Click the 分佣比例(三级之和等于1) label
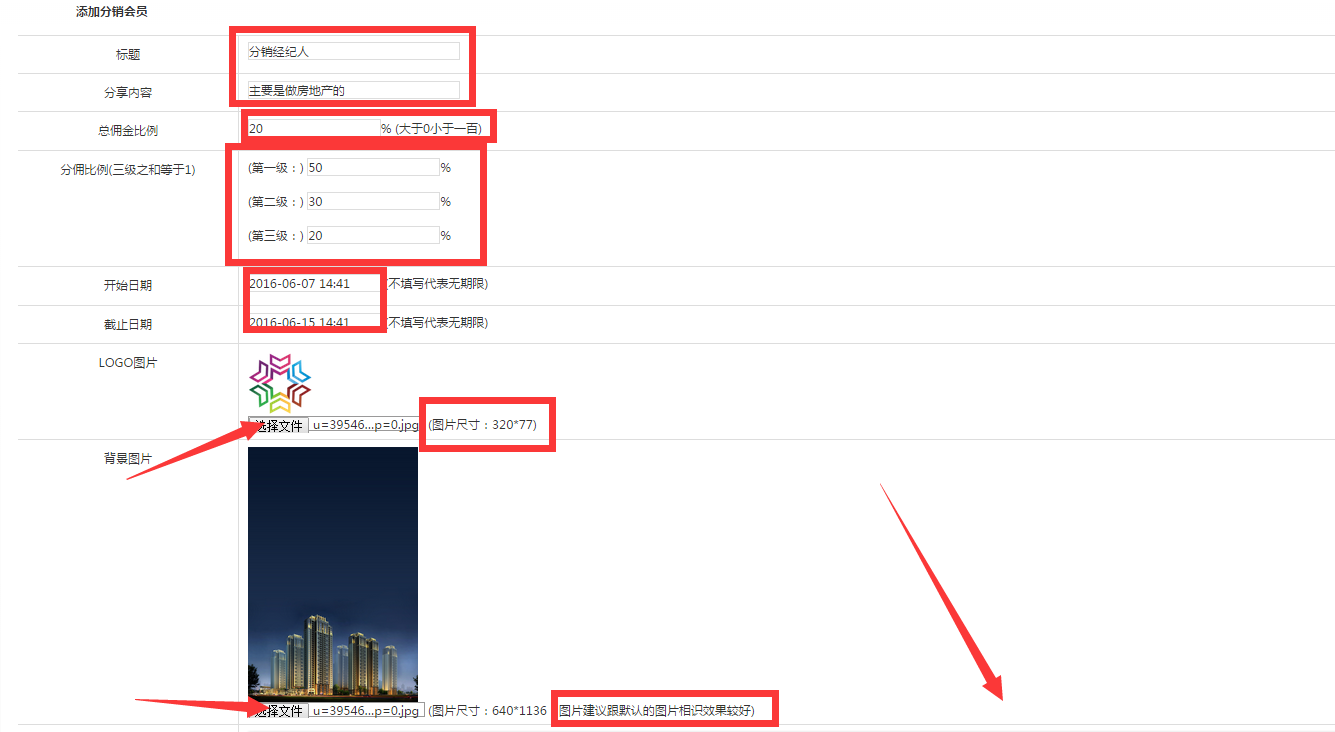 point(128,170)
